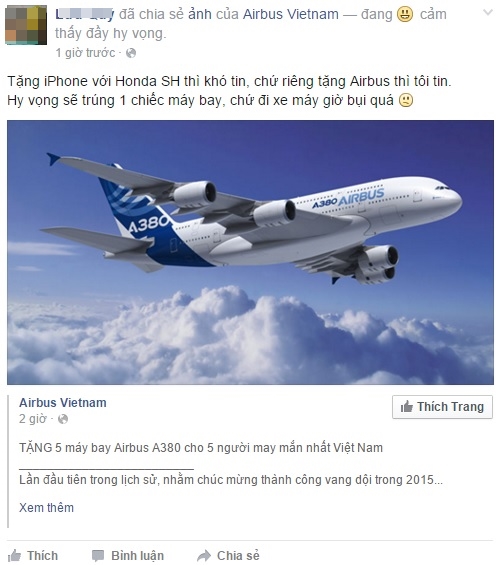Click the Thích Trang page like button
This screenshot has width=503, height=565.
coord(442,407)
